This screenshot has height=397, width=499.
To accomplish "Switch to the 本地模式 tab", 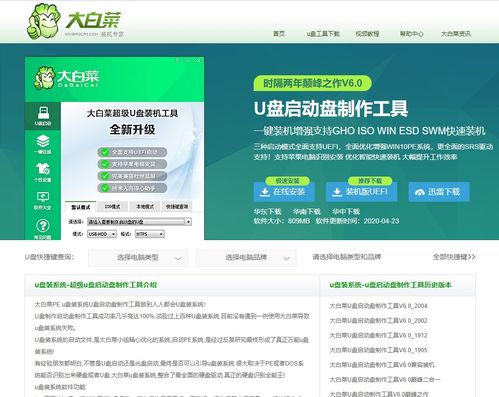I will click(145, 207).
